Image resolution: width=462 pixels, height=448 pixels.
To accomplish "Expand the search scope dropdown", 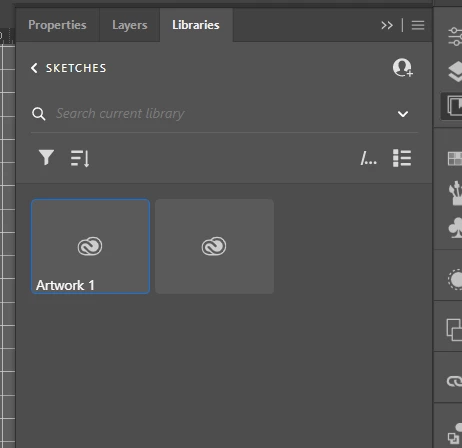I will click(403, 114).
